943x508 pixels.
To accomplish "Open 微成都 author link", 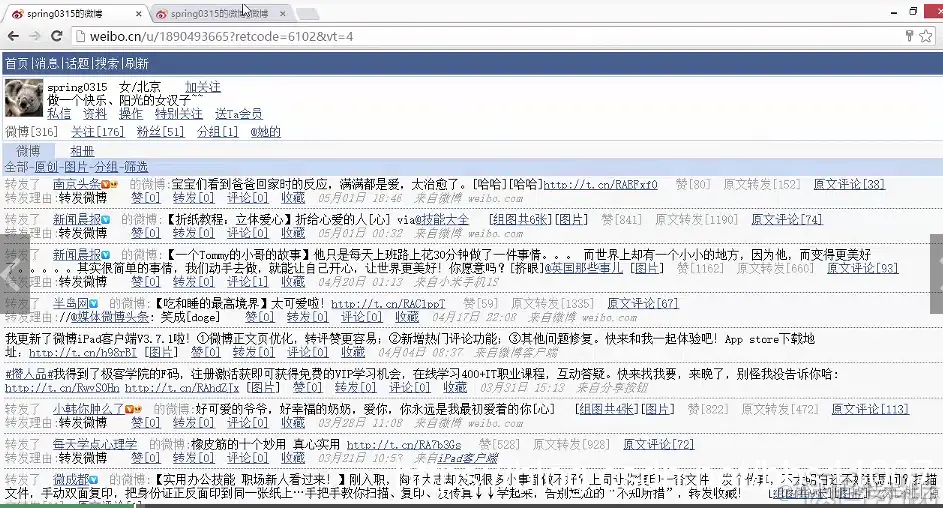I will click(70, 480).
